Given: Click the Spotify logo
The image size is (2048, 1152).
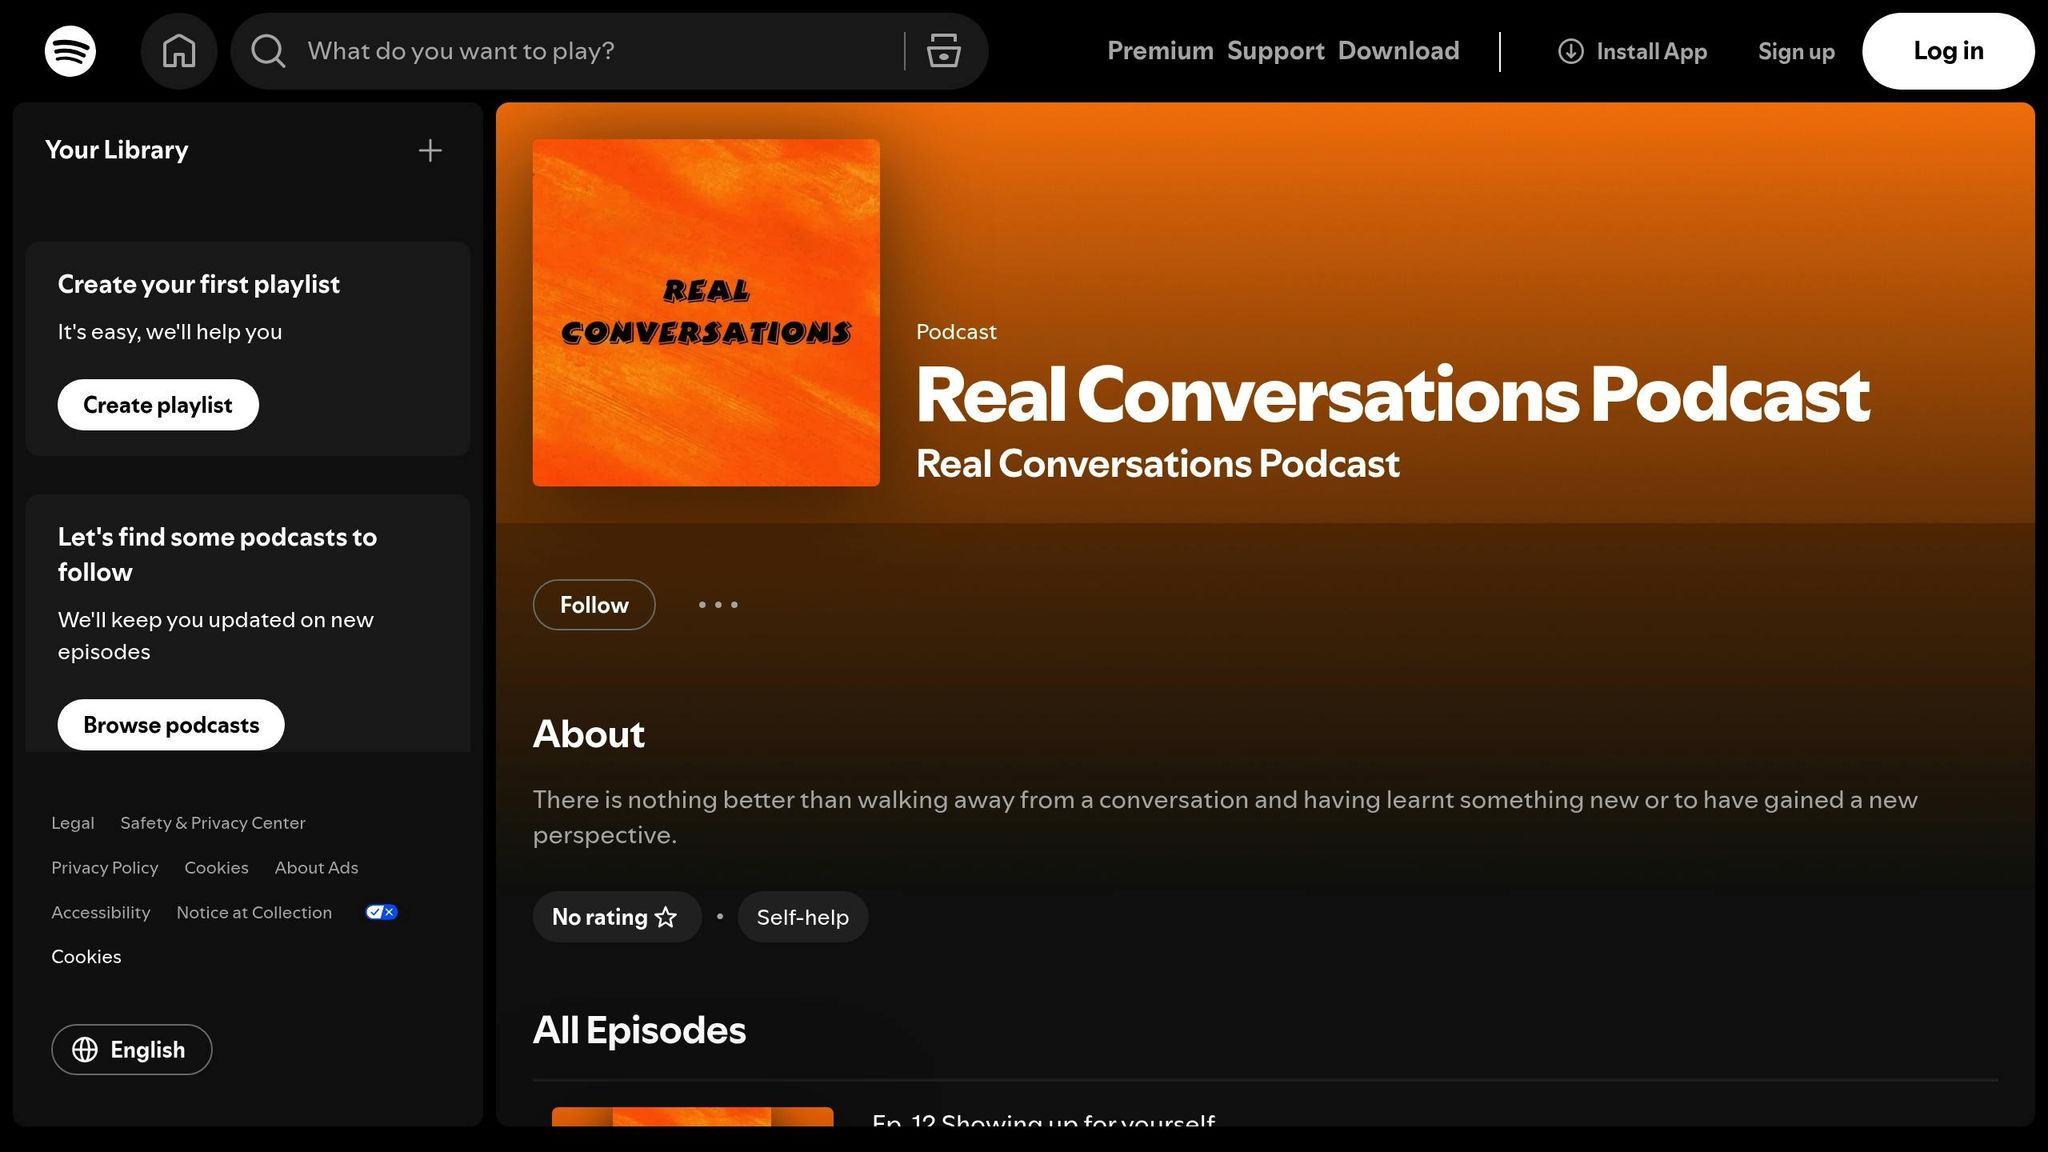Looking at the screenshot, I should [x=69, y=51].
